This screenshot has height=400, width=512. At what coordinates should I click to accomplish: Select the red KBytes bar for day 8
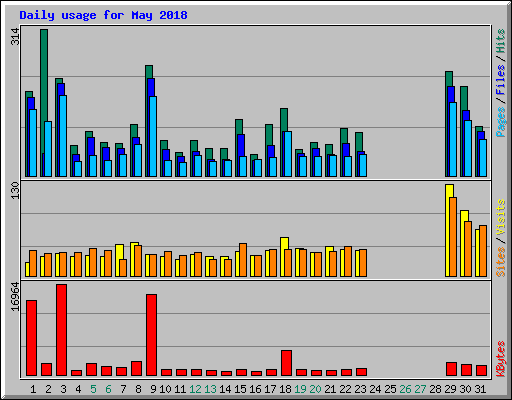(136, 369)
